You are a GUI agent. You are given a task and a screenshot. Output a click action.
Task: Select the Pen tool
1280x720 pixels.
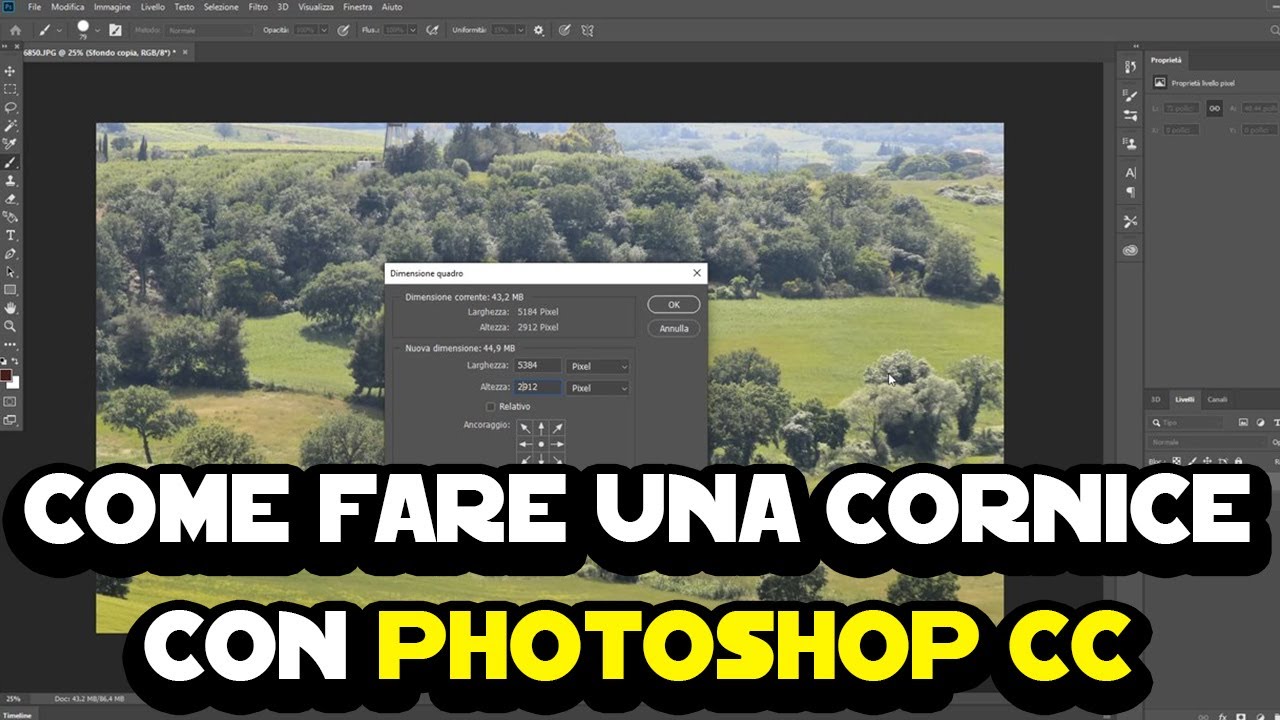coord(11,253)
